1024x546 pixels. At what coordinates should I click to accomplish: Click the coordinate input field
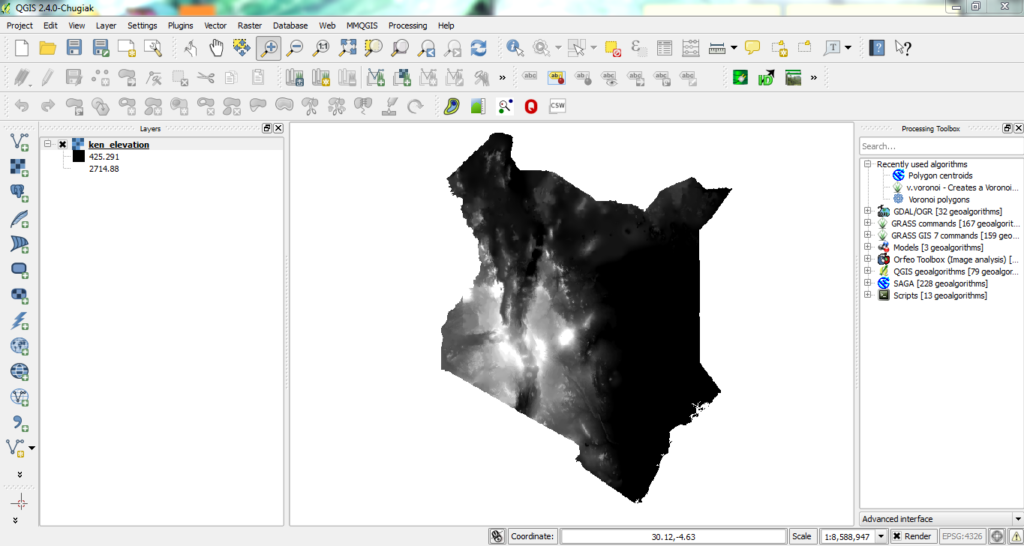[x=673, y=536]
